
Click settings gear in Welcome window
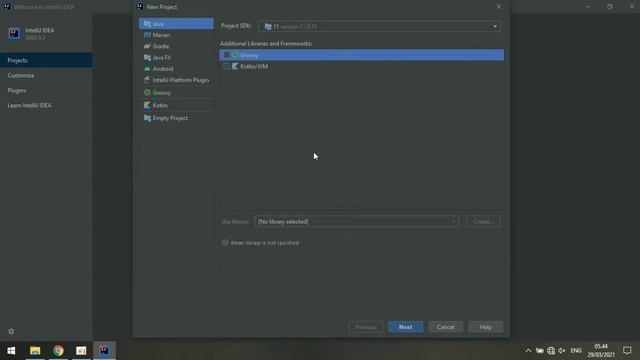[x=11, y=331]
